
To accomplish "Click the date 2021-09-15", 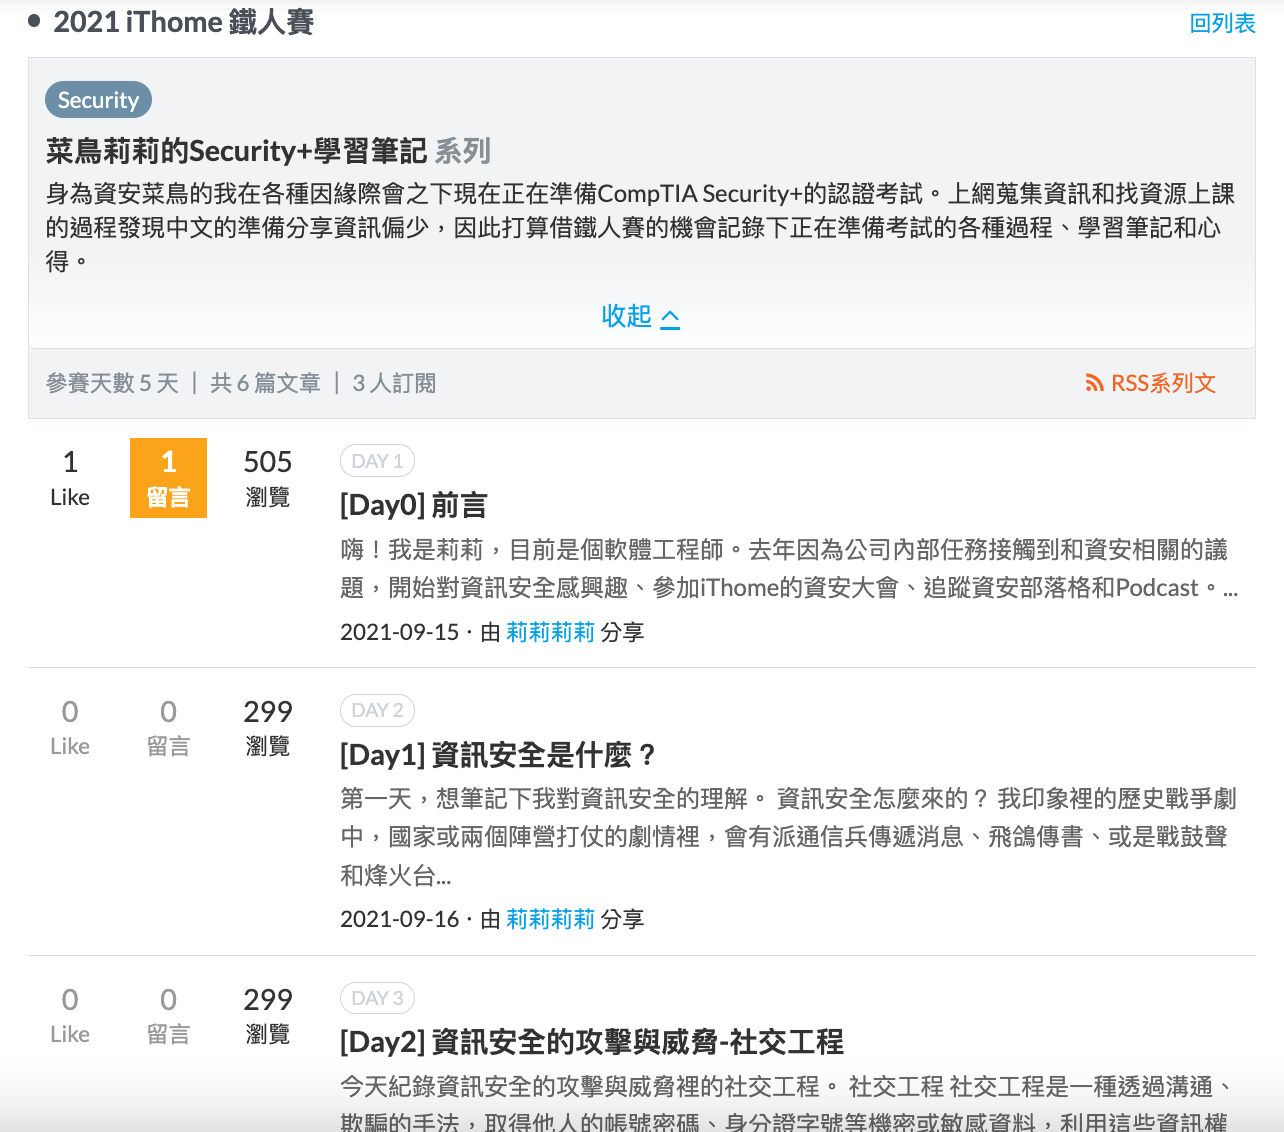I will tap(399, 632).
